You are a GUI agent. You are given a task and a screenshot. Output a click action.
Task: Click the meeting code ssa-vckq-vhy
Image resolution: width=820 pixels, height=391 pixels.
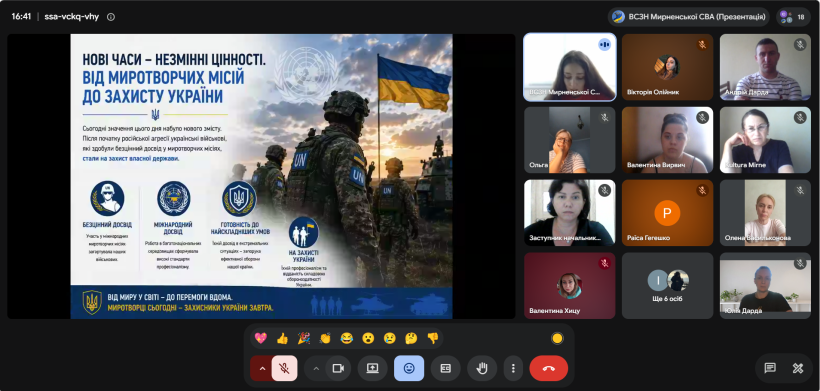coord(72,17)
